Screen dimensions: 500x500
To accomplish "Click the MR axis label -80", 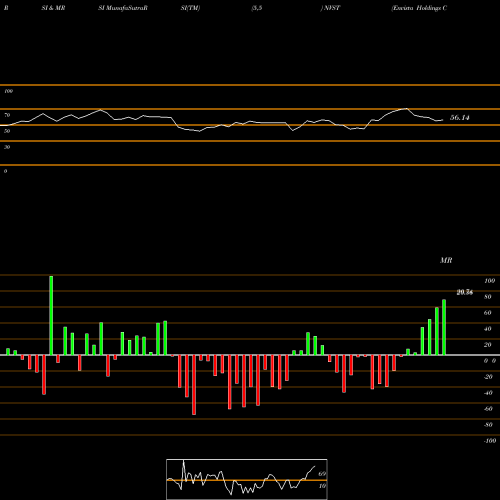I will click(x=488, y=425).
